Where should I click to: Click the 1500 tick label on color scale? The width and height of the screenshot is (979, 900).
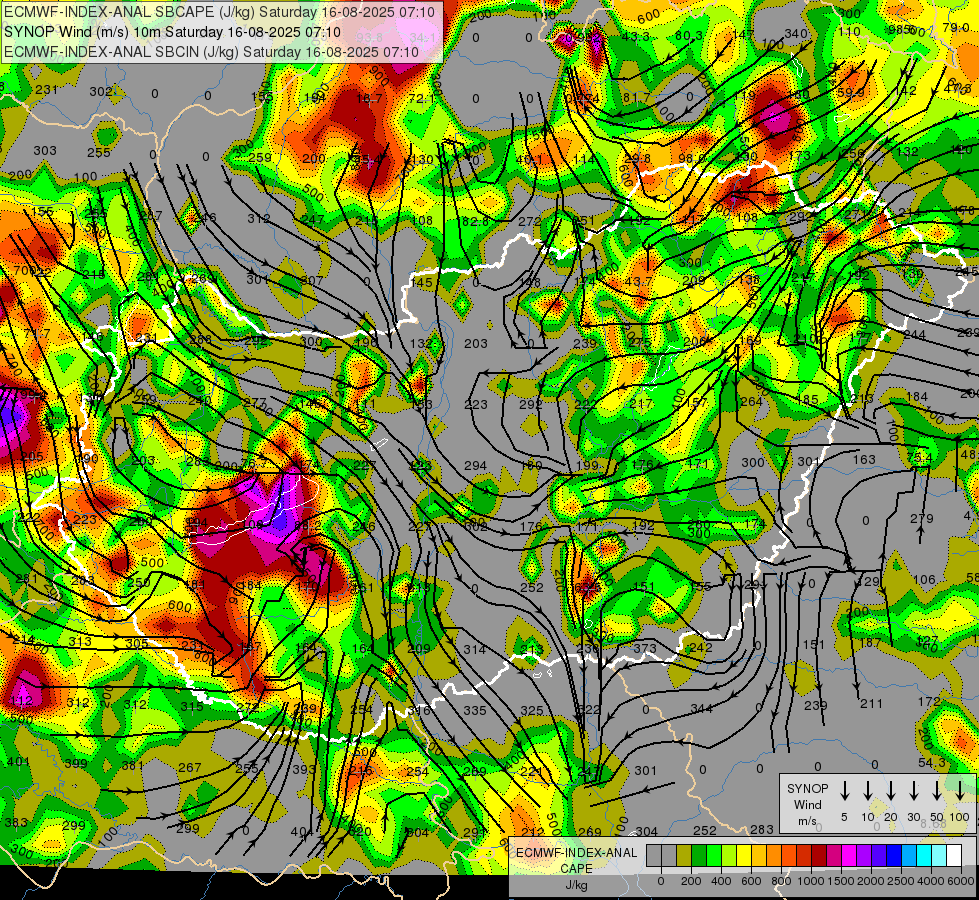(x=842, y=881)
